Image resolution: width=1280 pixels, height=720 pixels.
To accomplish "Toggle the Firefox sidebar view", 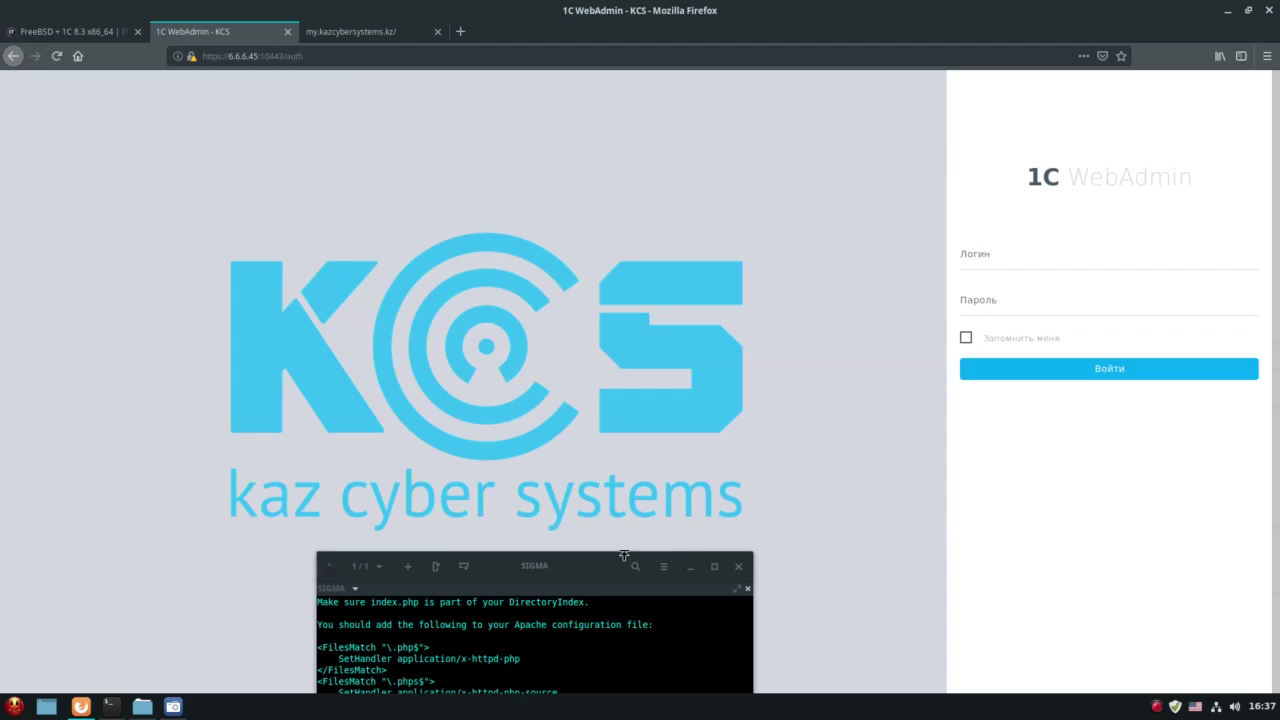I will point(1242,56).
